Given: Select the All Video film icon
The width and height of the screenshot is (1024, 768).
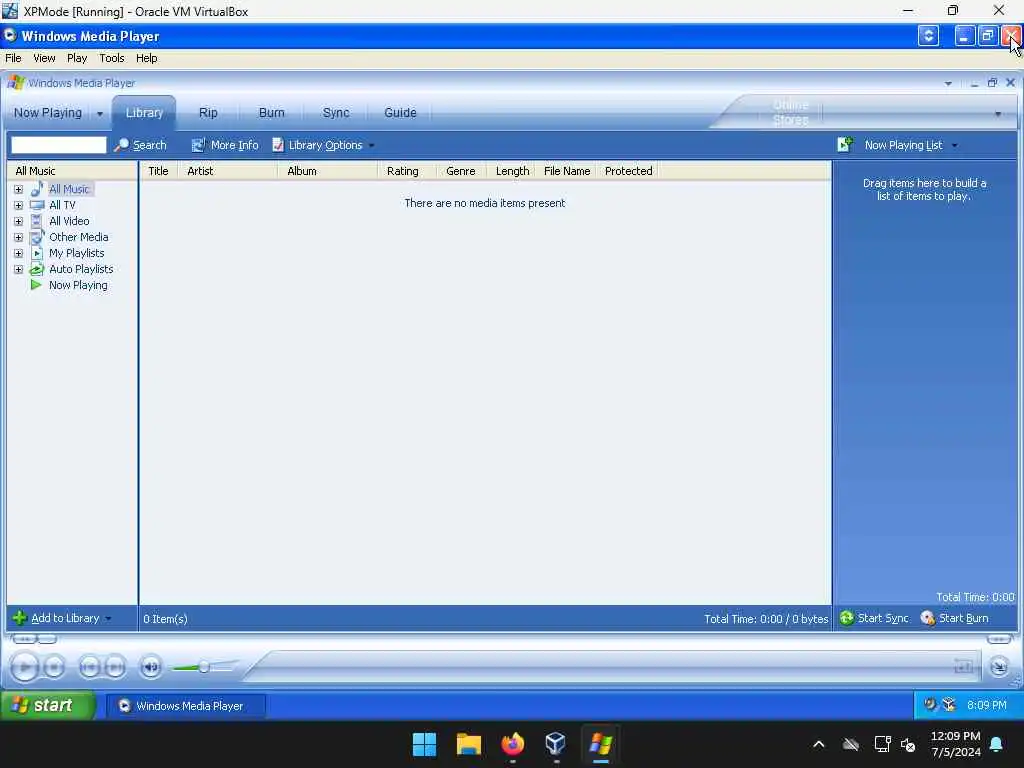Looking at the screenshot, I should (37, 221).
